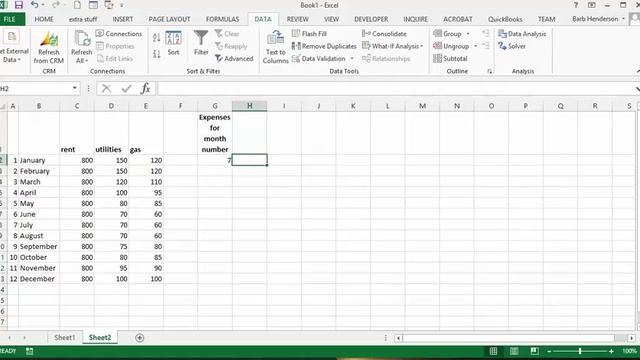The width and height of the screenshot is (640, 360).
Task: Open What-If Analysis dropdown
Action: (393, 46)
